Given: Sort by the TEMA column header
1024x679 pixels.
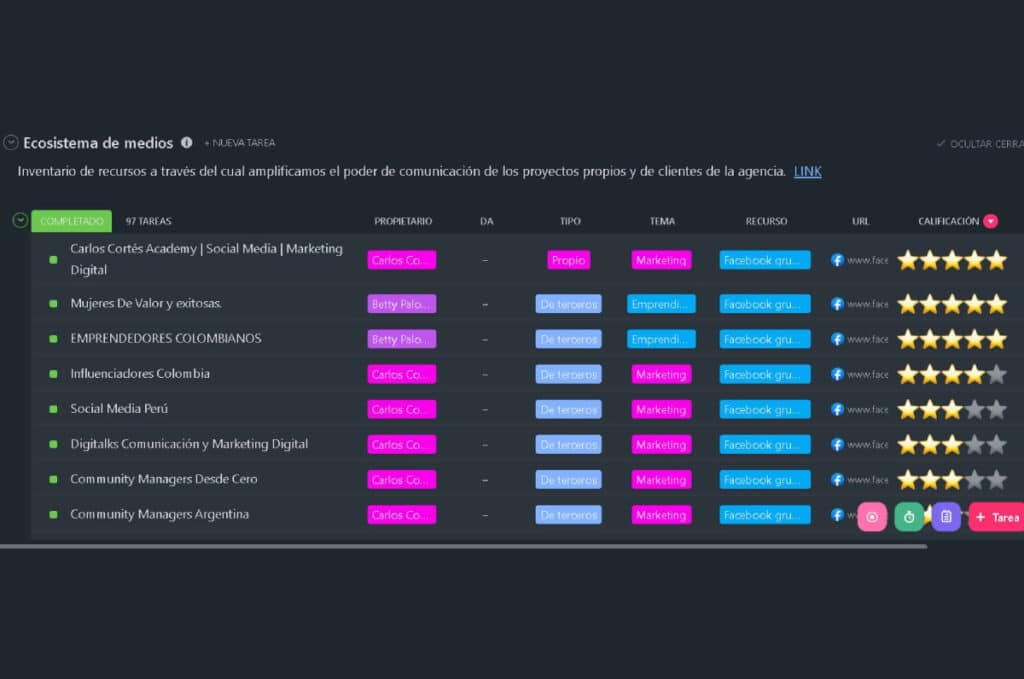Looking at the screenshot, I should [x=662, y=221].
